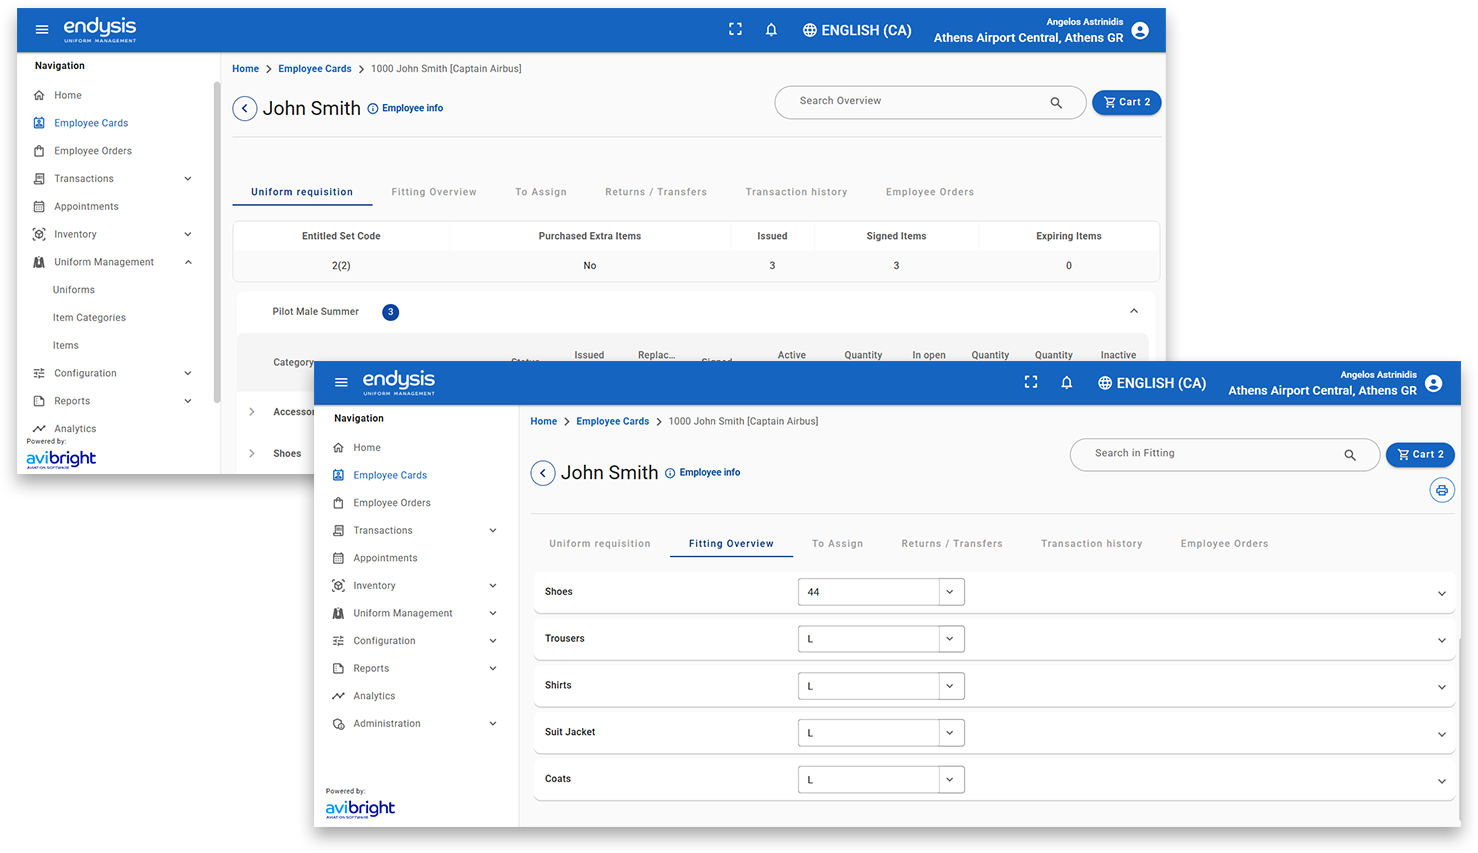Image resolution: width=1478 pixels, height=853 pixels.
Task: Select Item Categories in the sidebar submenu
Action: coord(89,318)
